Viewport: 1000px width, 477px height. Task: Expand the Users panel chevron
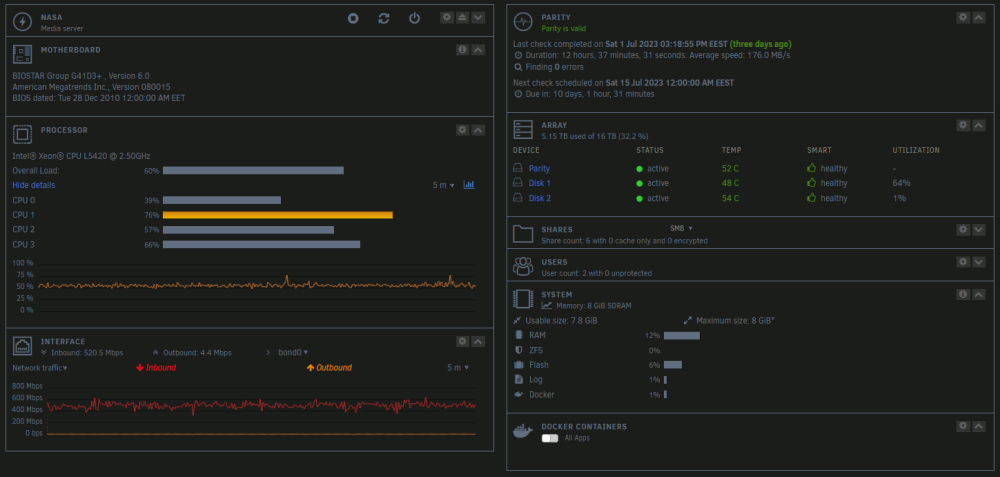[979, 262]
